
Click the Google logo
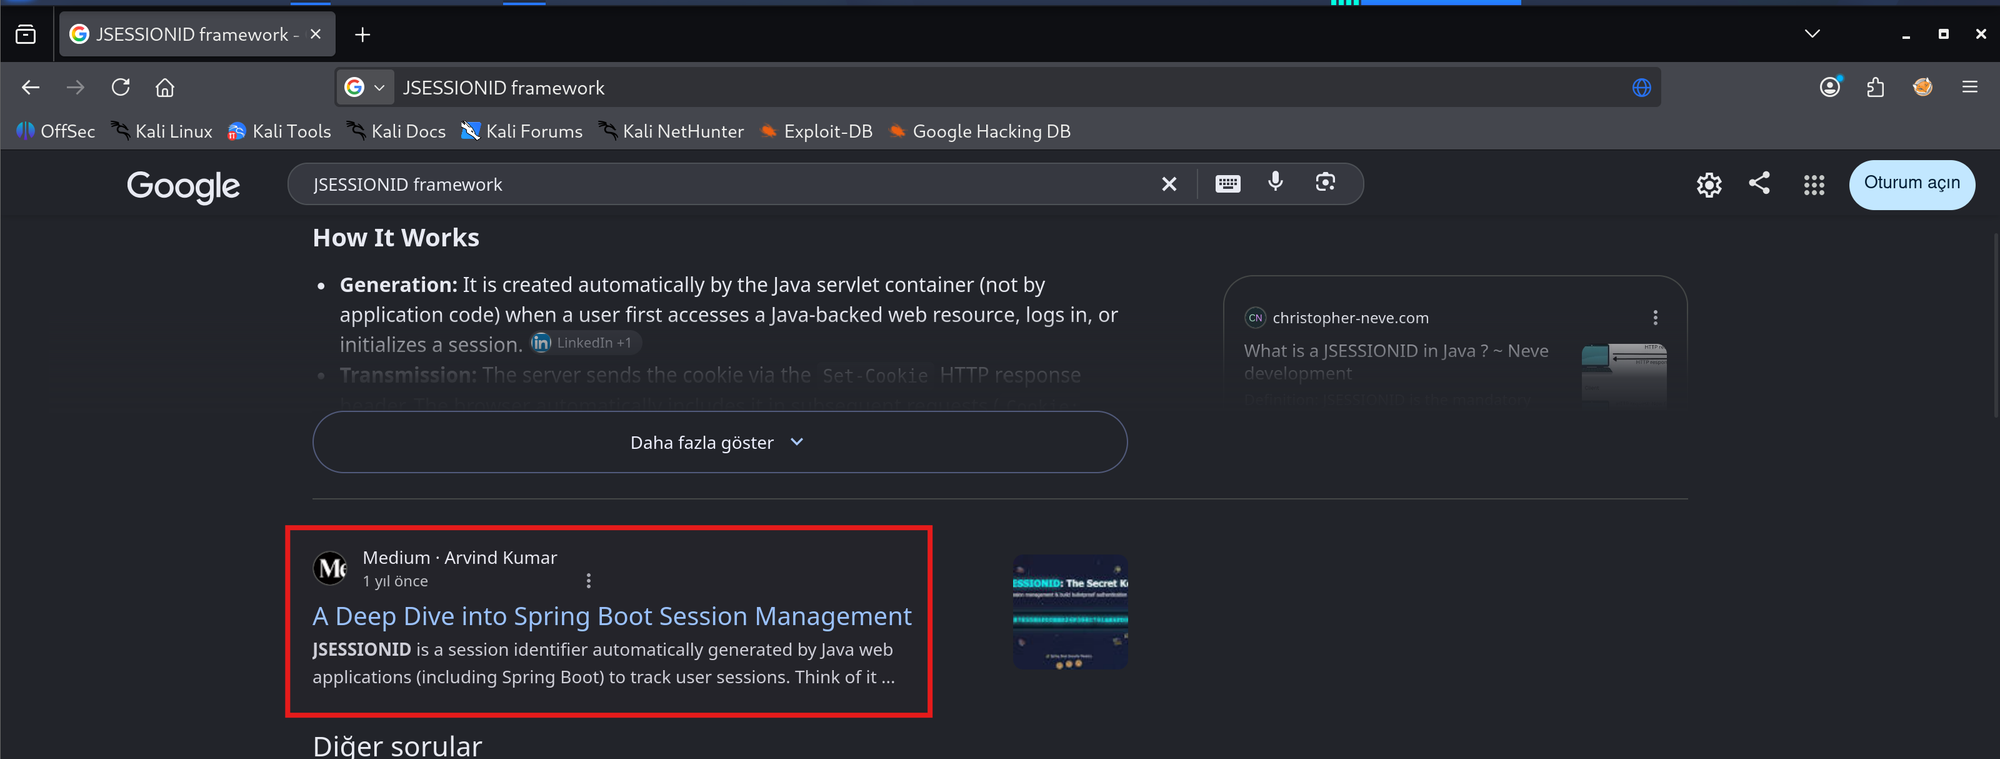coord(183,185)
